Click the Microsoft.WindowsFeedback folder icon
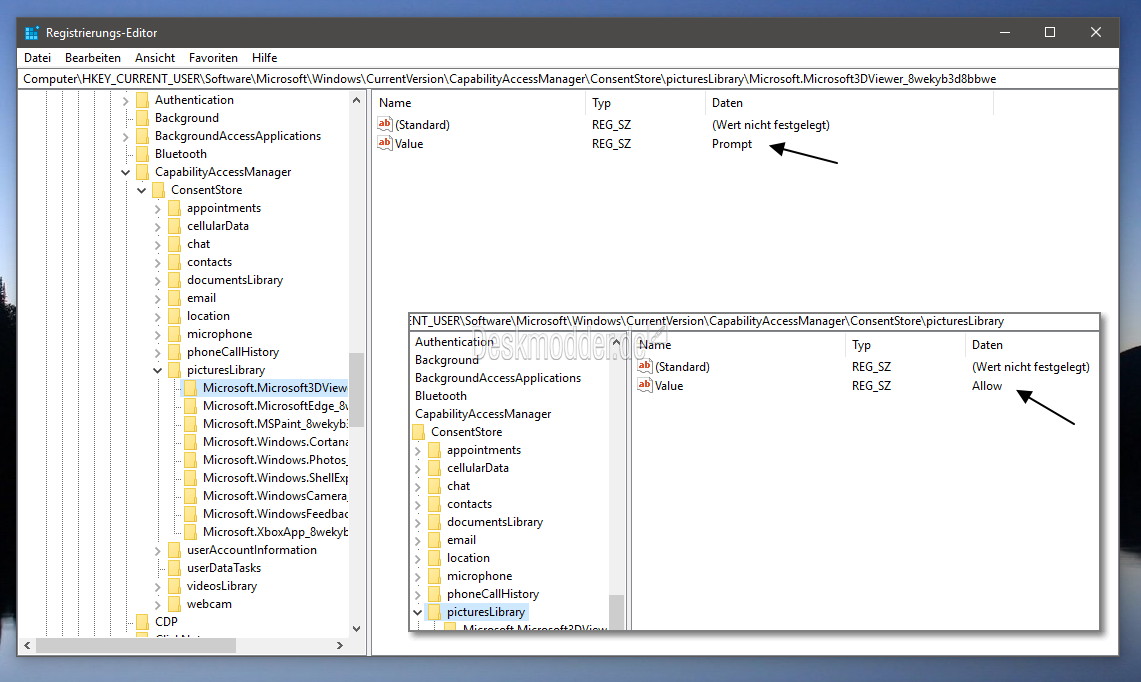The height and width of the screenshot is (682, 1141). click(191, 514)
